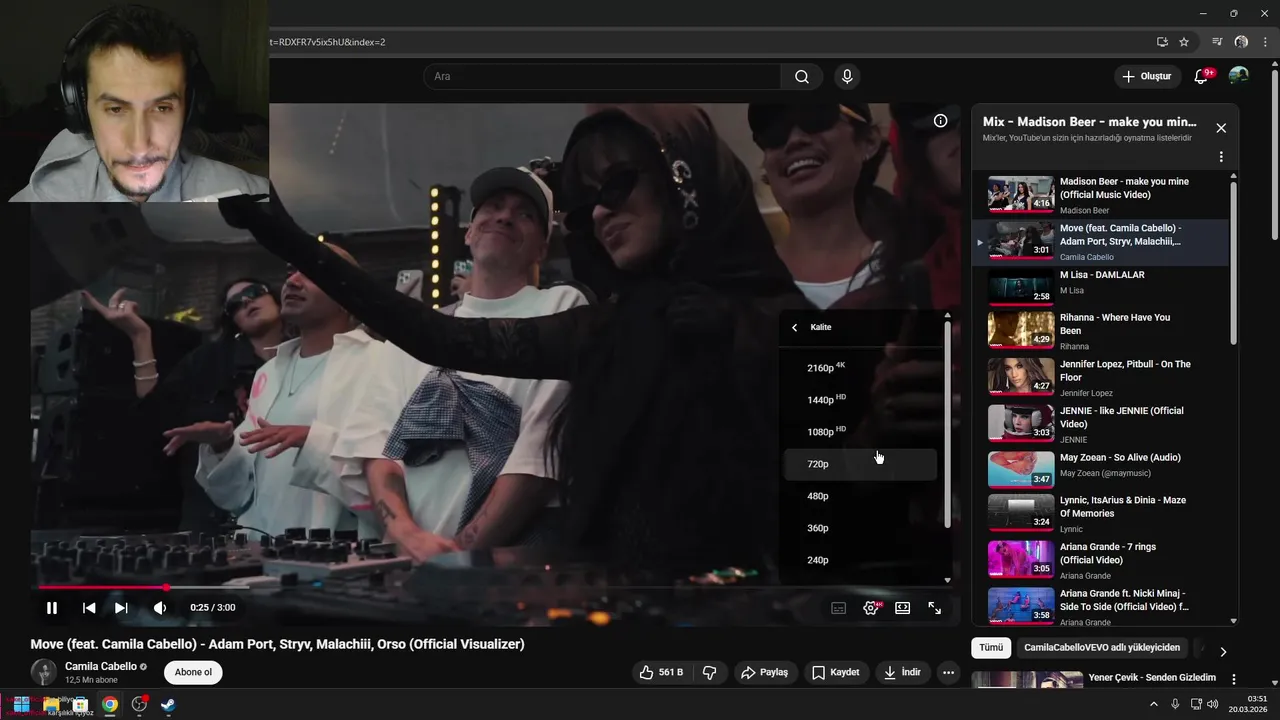Open the YouTube account avatar menu
The image size is (1280, 720).
[x=1239, y=76]
